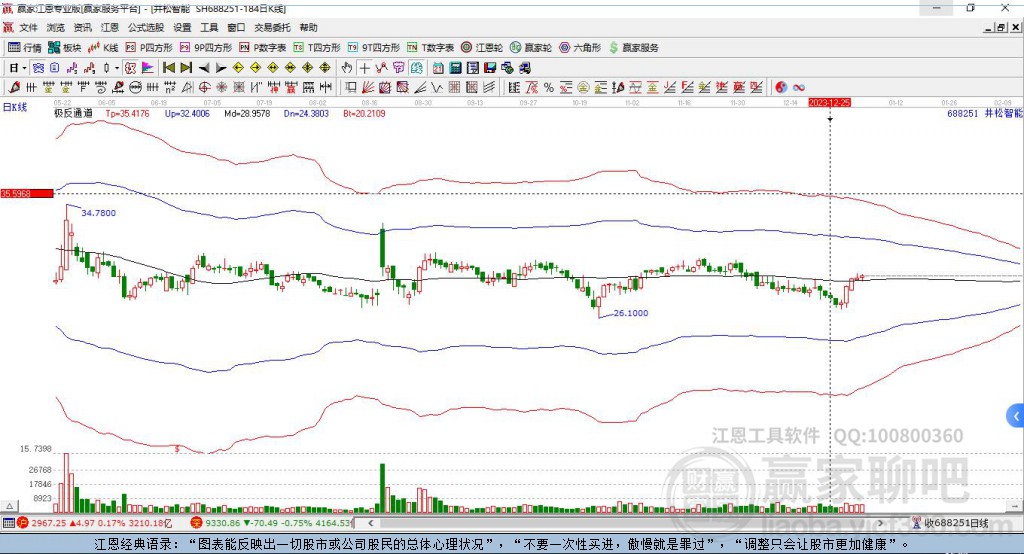
Task: Select the hand pan tool
Action: pos(347,68)
